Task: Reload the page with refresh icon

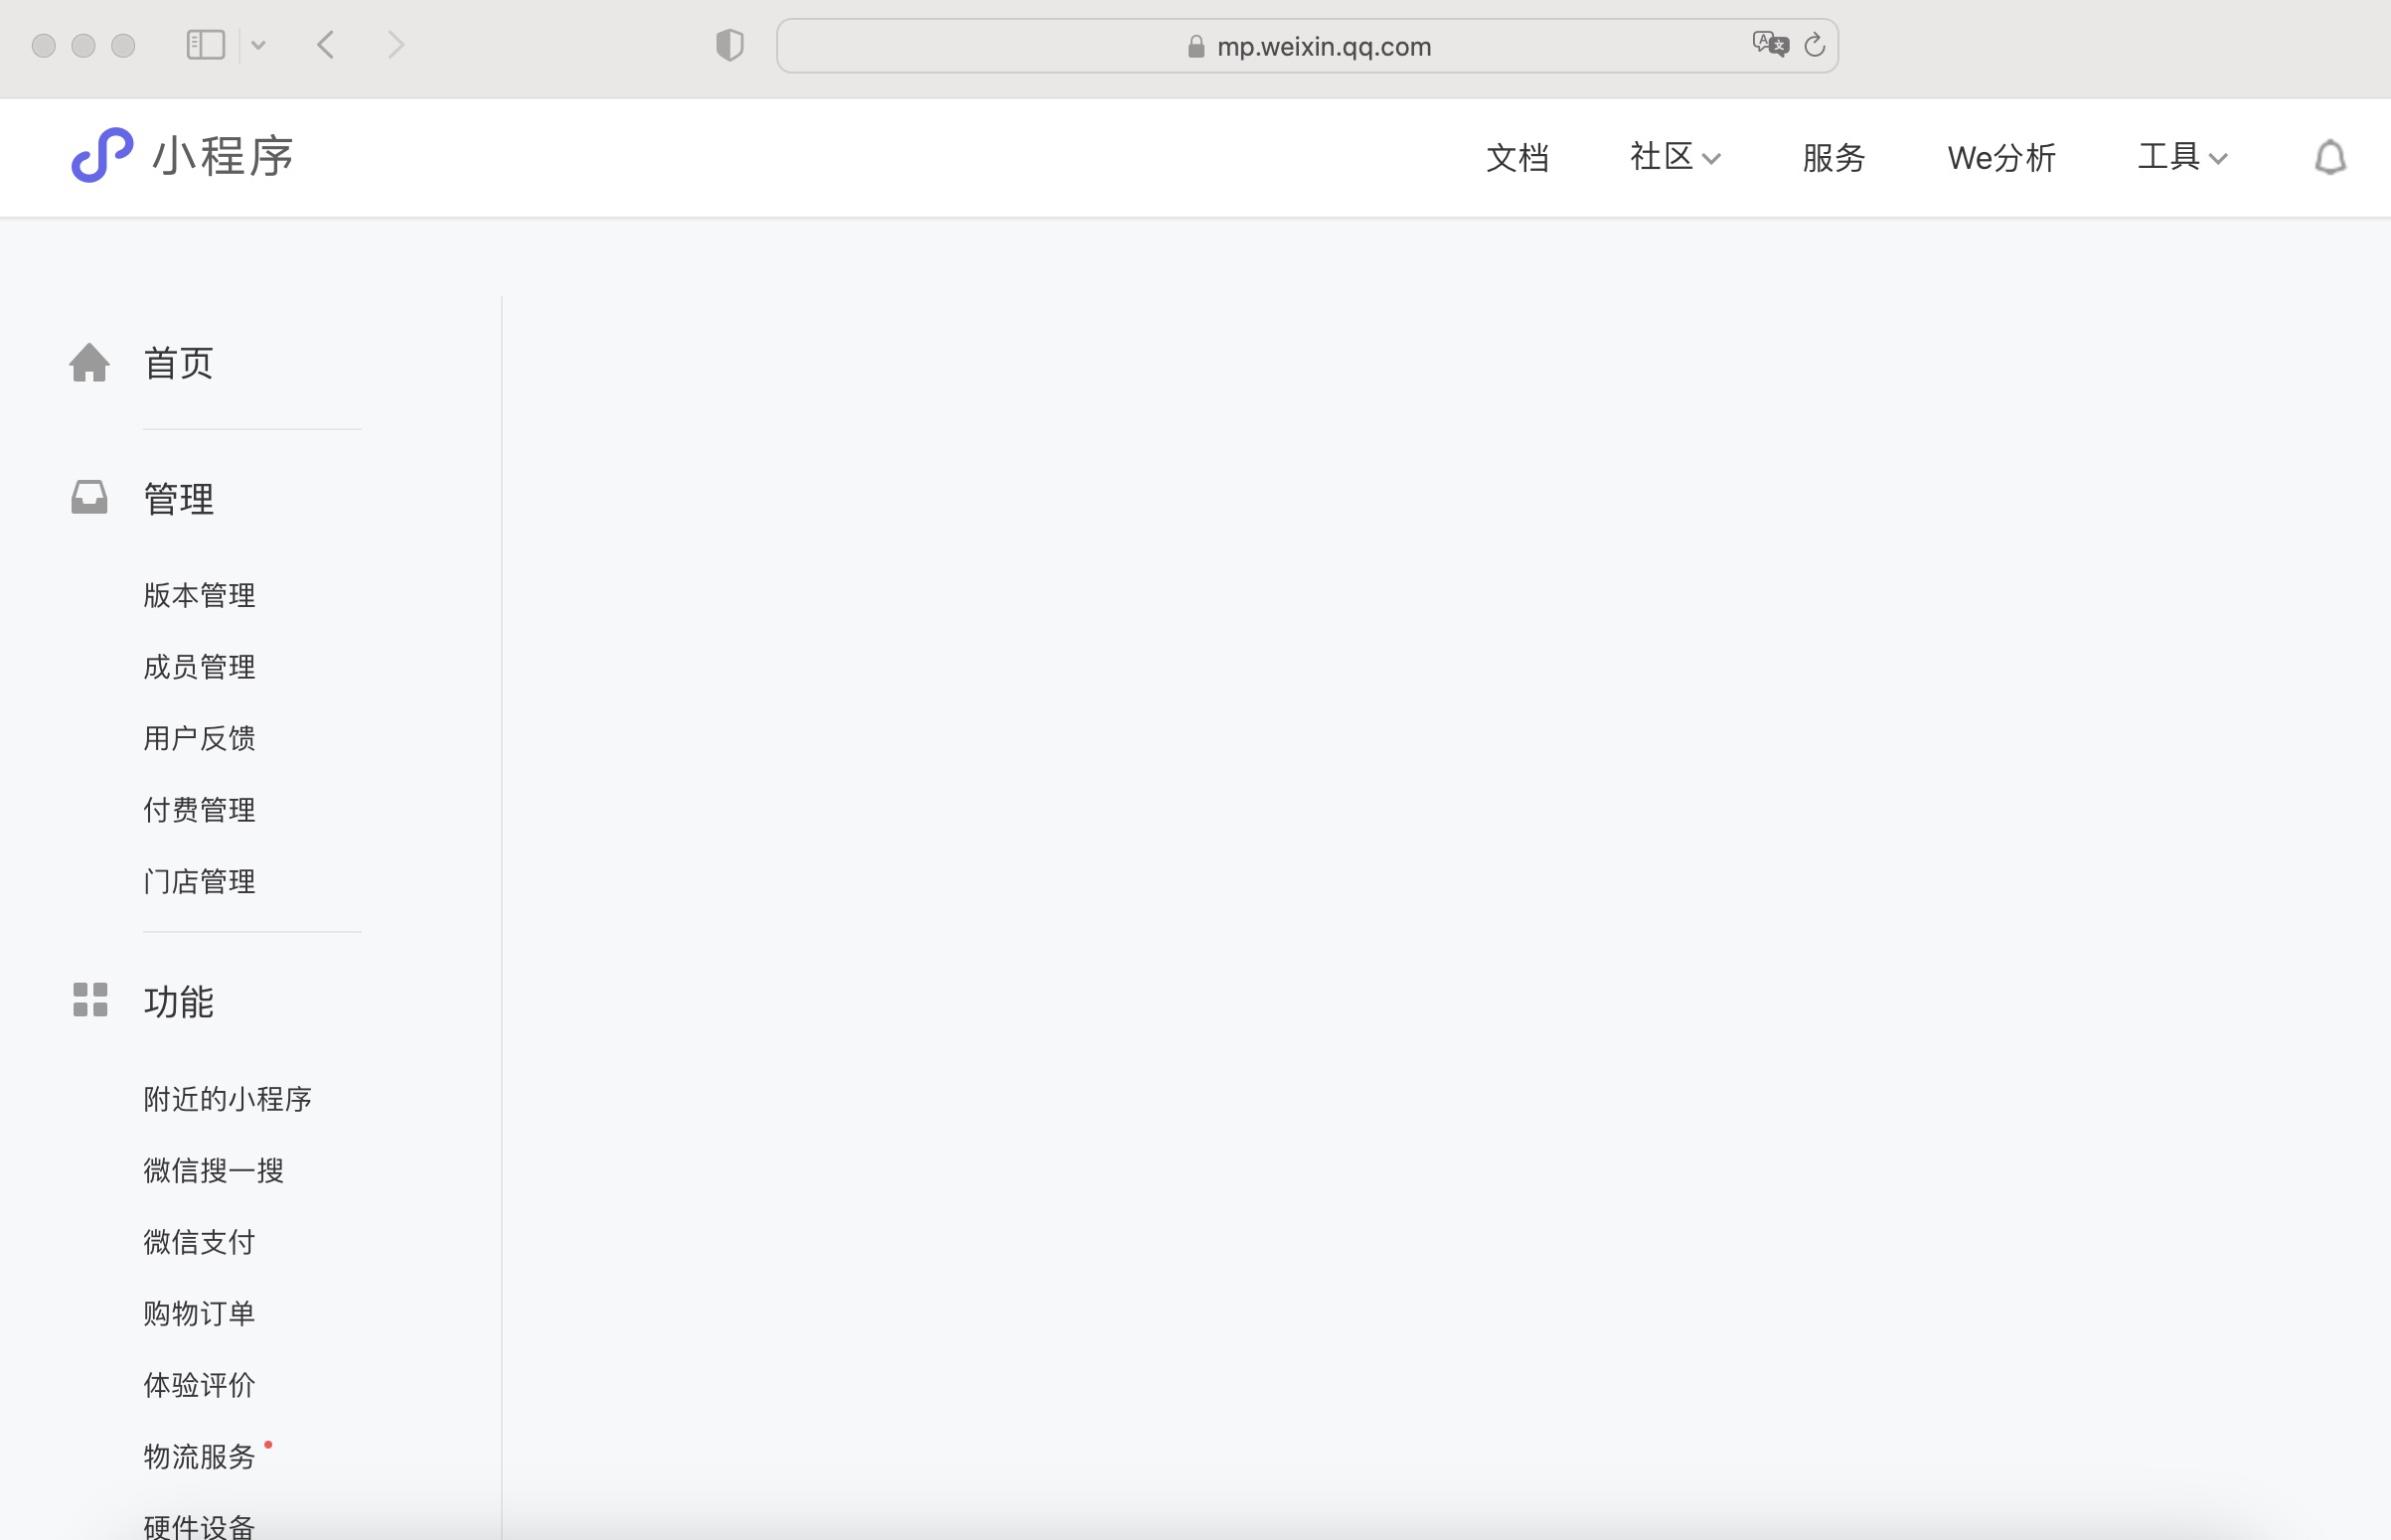Action: pyautogui.click(x=1814, y=45)
